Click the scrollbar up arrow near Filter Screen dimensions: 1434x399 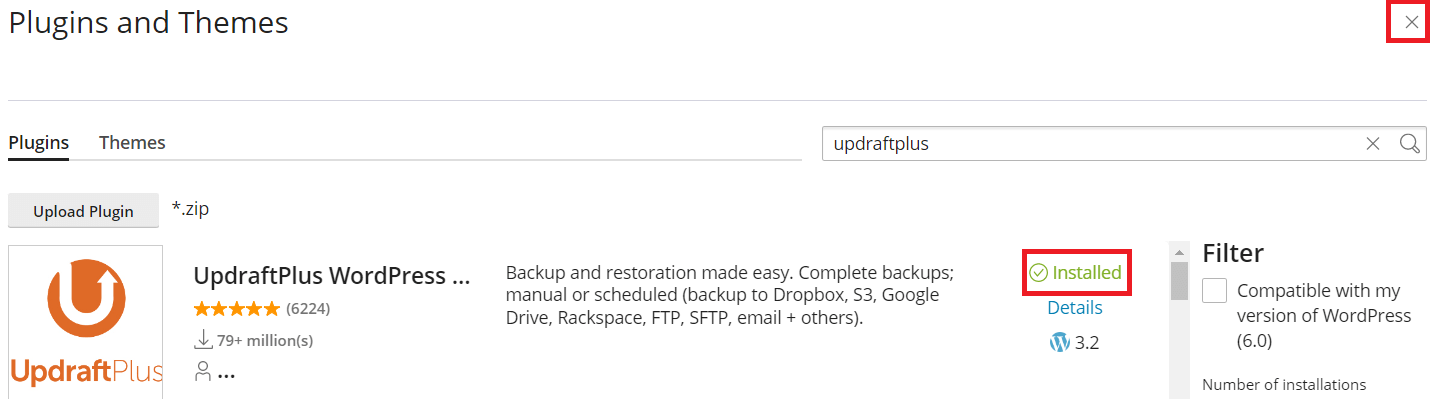[1179, 251]
